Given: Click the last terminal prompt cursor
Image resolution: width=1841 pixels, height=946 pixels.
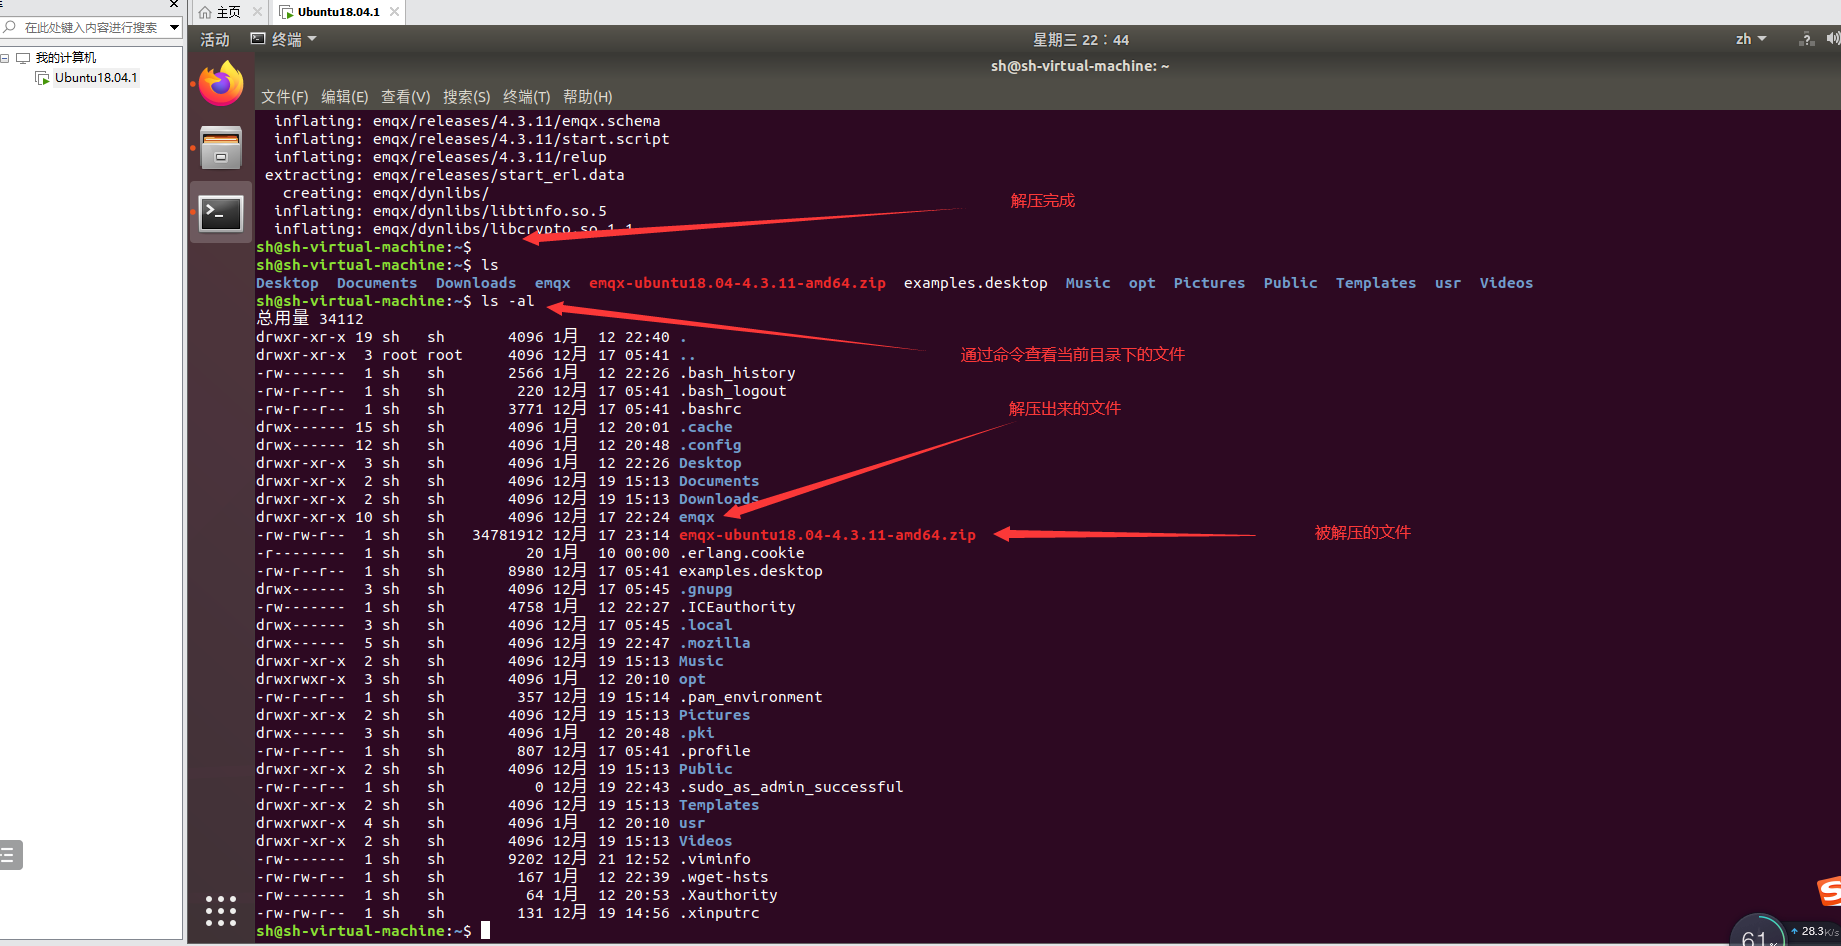Looking at the screenshot, I should pos(486,931).
